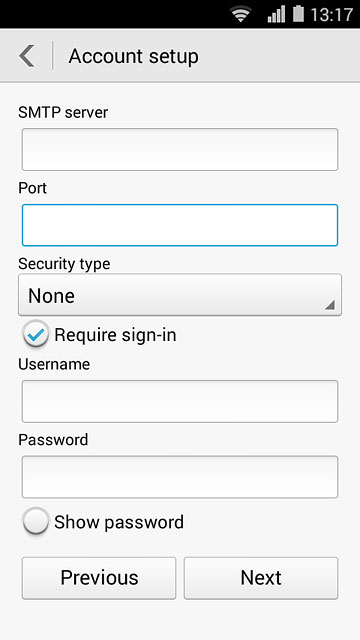
Task: Uncheck the Require sign-in checkbox
Action: coord(36,334)
